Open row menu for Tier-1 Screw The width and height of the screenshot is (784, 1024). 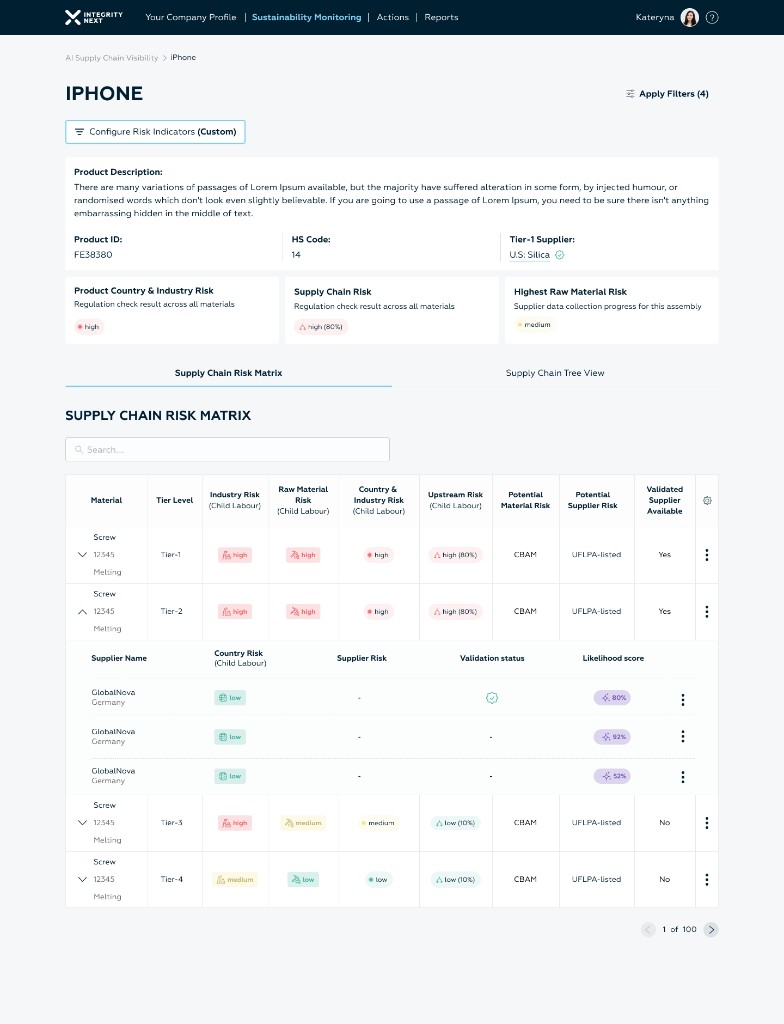tap(706, 555)
